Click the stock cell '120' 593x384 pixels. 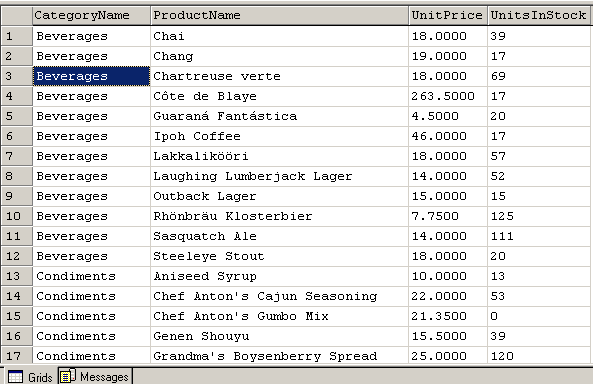[539, 356]
